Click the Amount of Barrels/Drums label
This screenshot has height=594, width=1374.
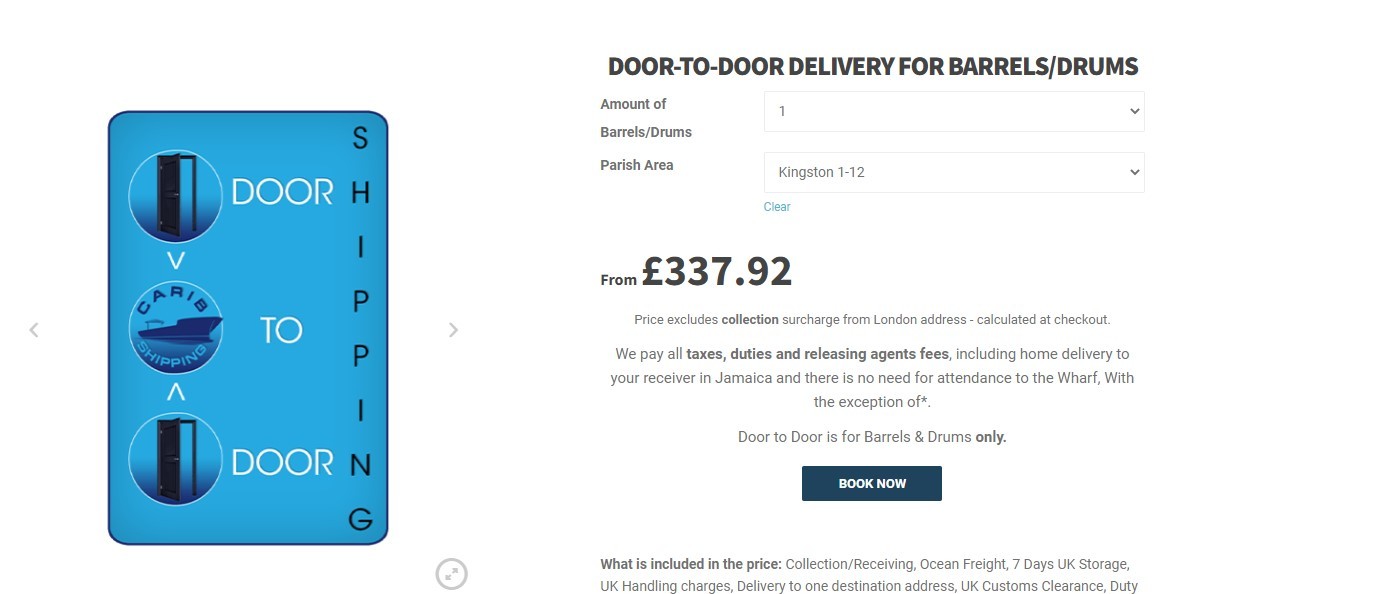coord(646,118)
